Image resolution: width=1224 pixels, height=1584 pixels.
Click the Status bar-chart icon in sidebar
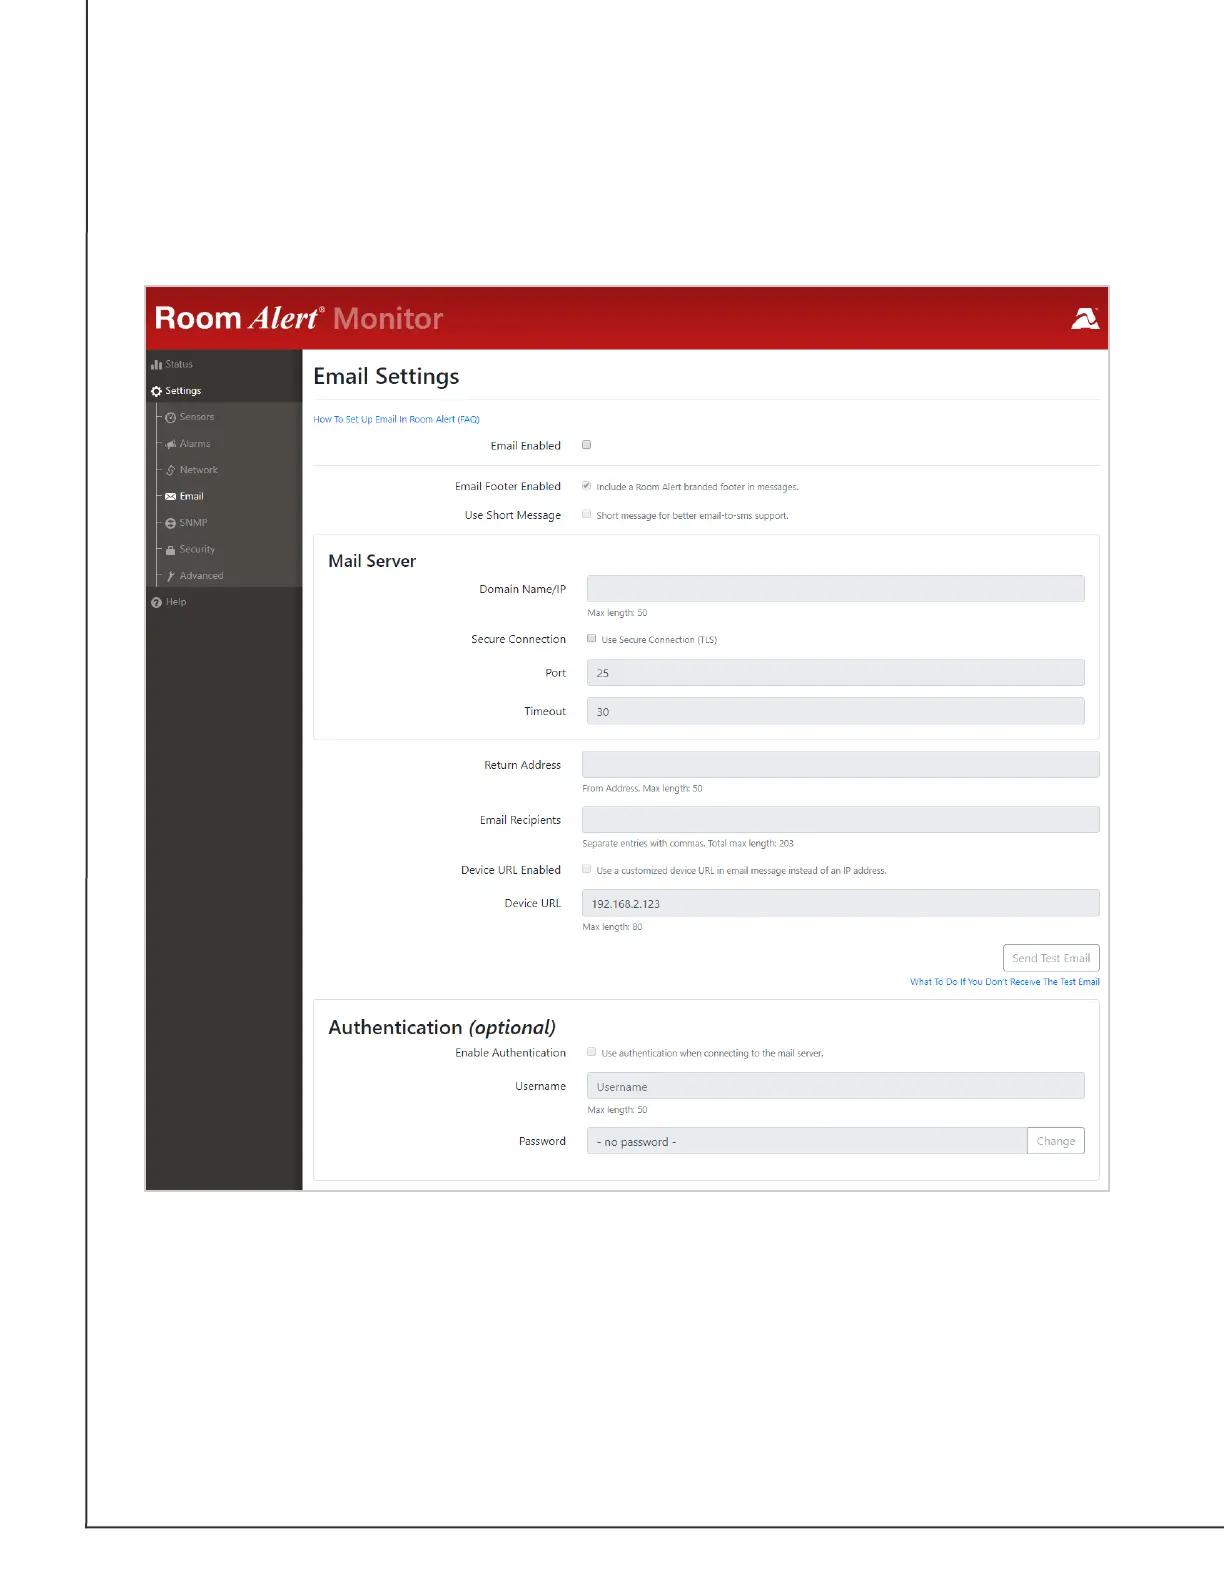coord(156,365)
